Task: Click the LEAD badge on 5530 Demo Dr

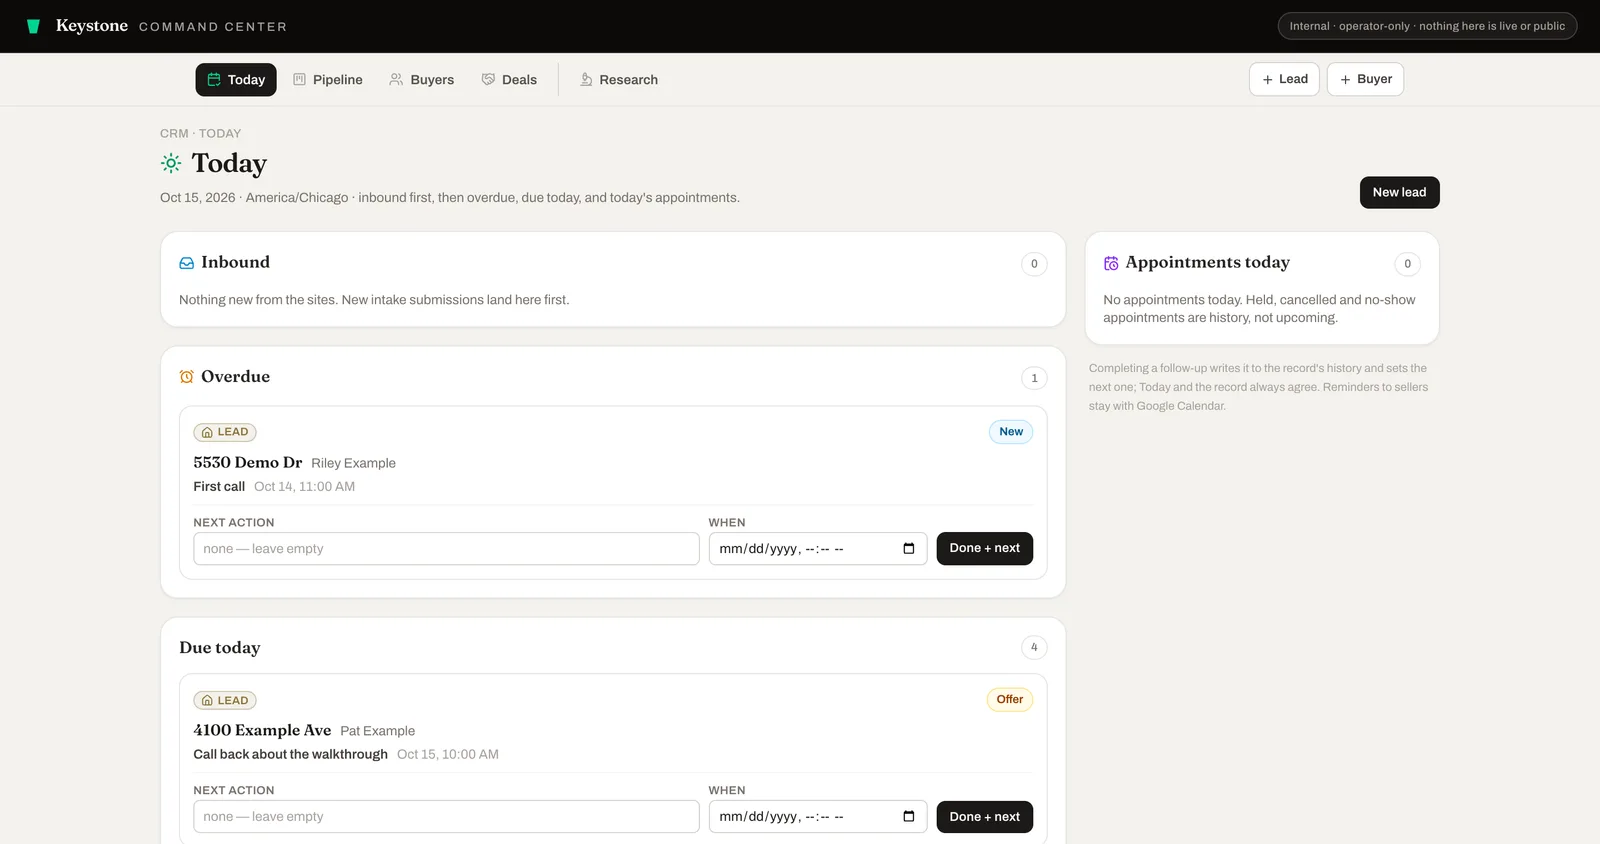Action: pos(225,432)
